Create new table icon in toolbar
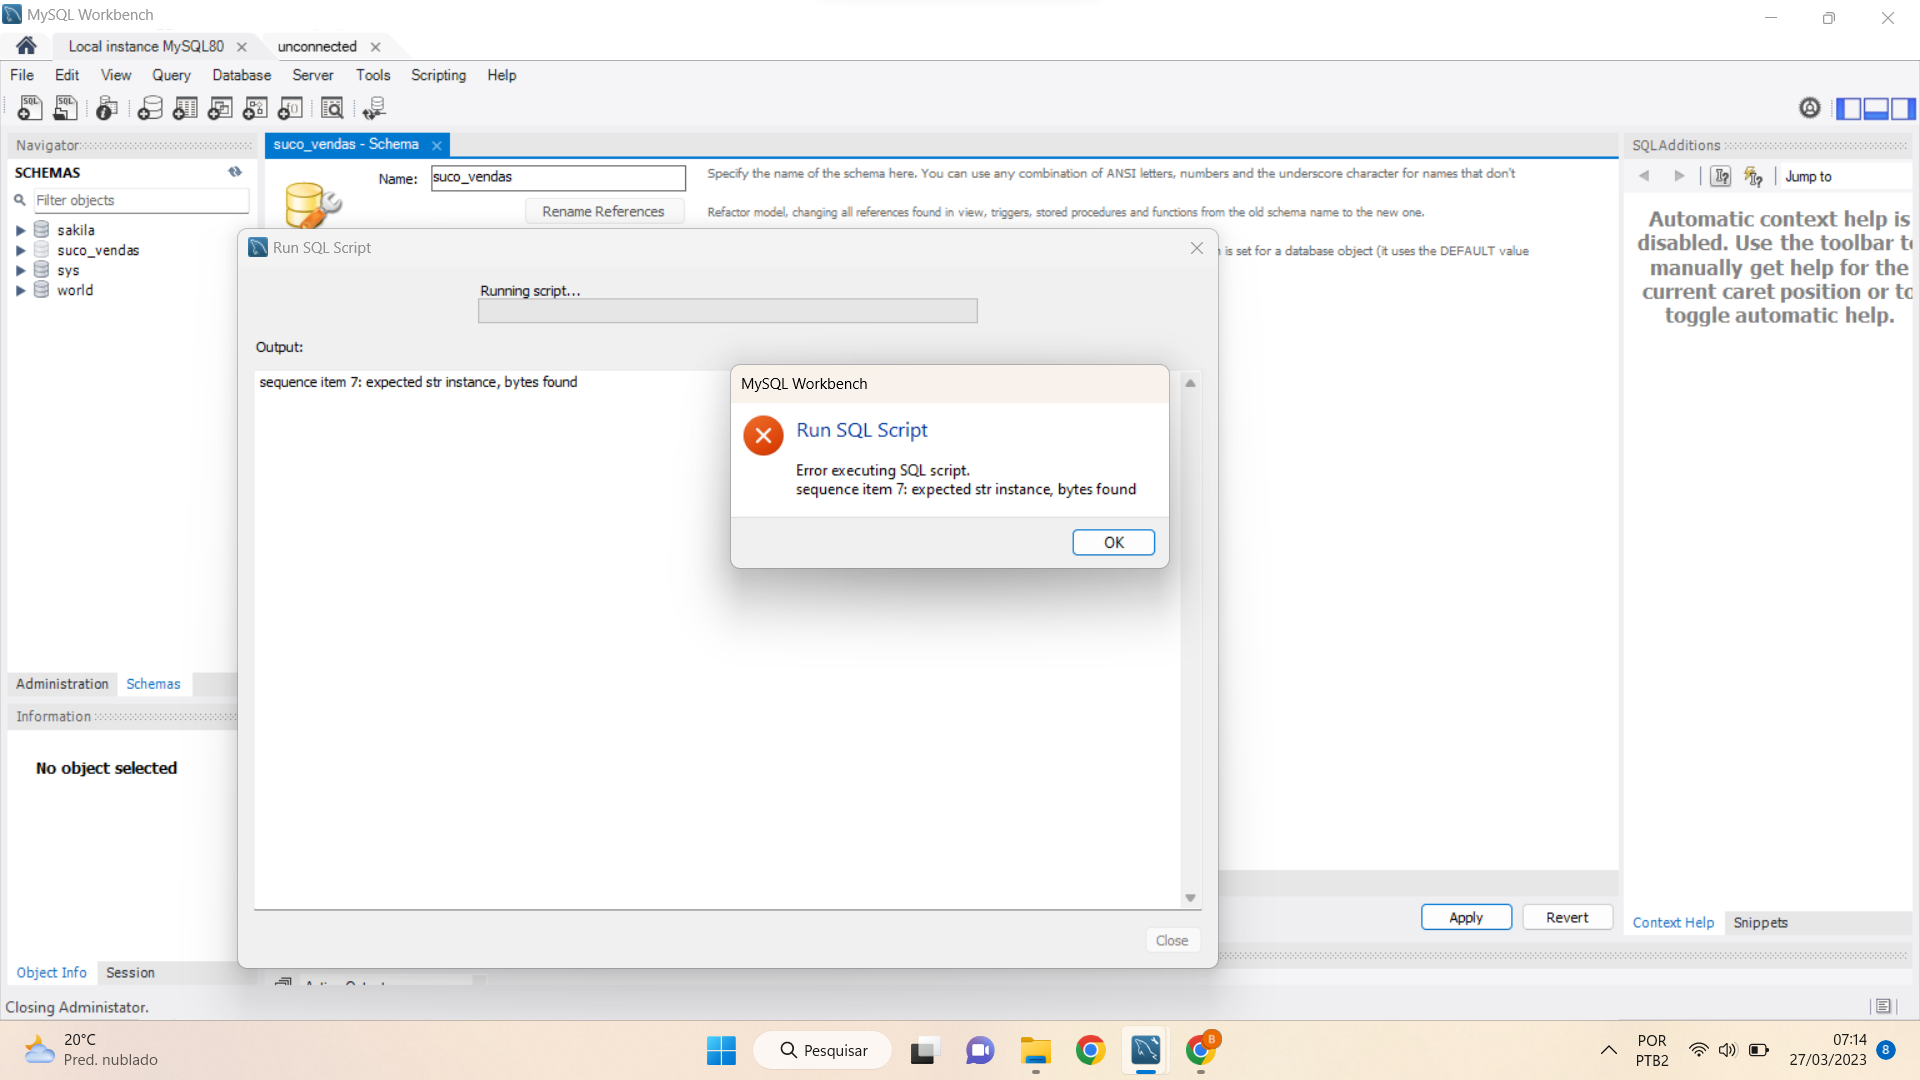This screenshot has height=1080, width=1920. 185,108
